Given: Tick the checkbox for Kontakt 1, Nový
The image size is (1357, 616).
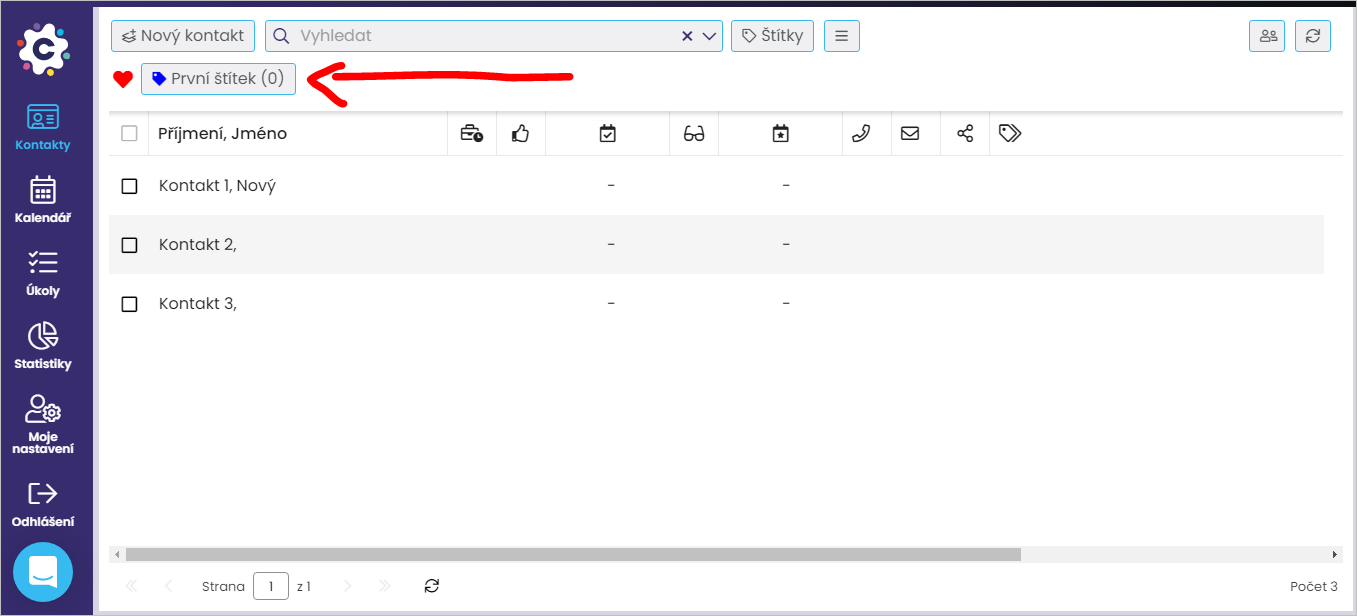Looking at the screenshot, I should 129,186.
